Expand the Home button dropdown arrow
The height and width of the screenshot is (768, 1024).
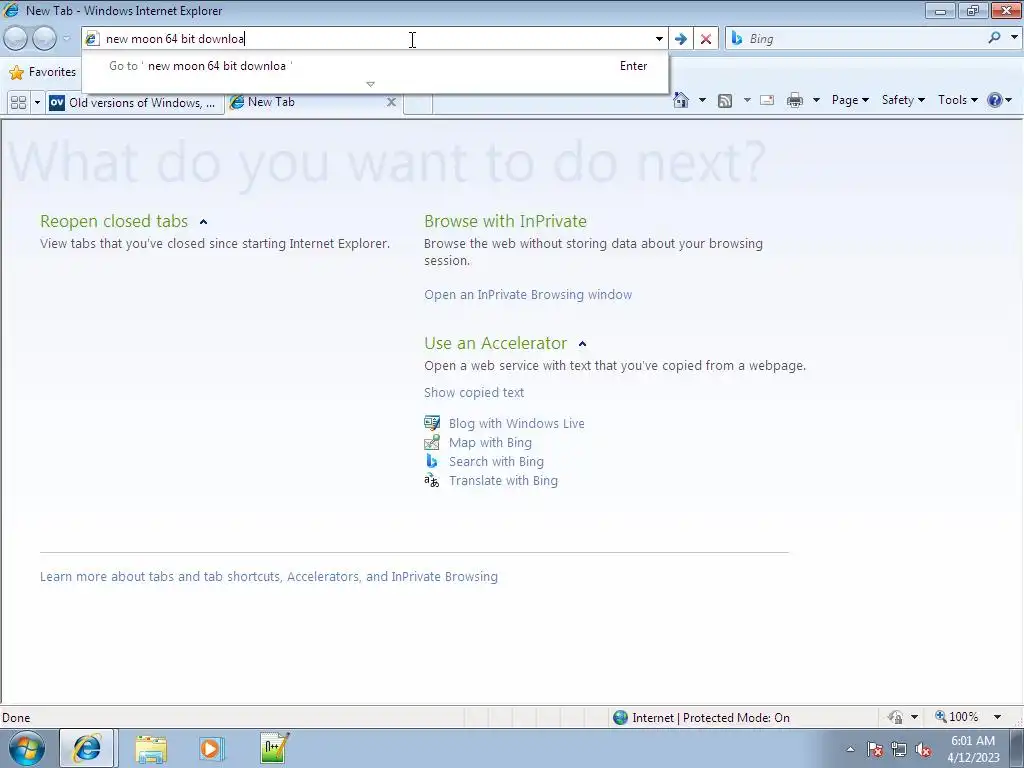click(702, 100)
